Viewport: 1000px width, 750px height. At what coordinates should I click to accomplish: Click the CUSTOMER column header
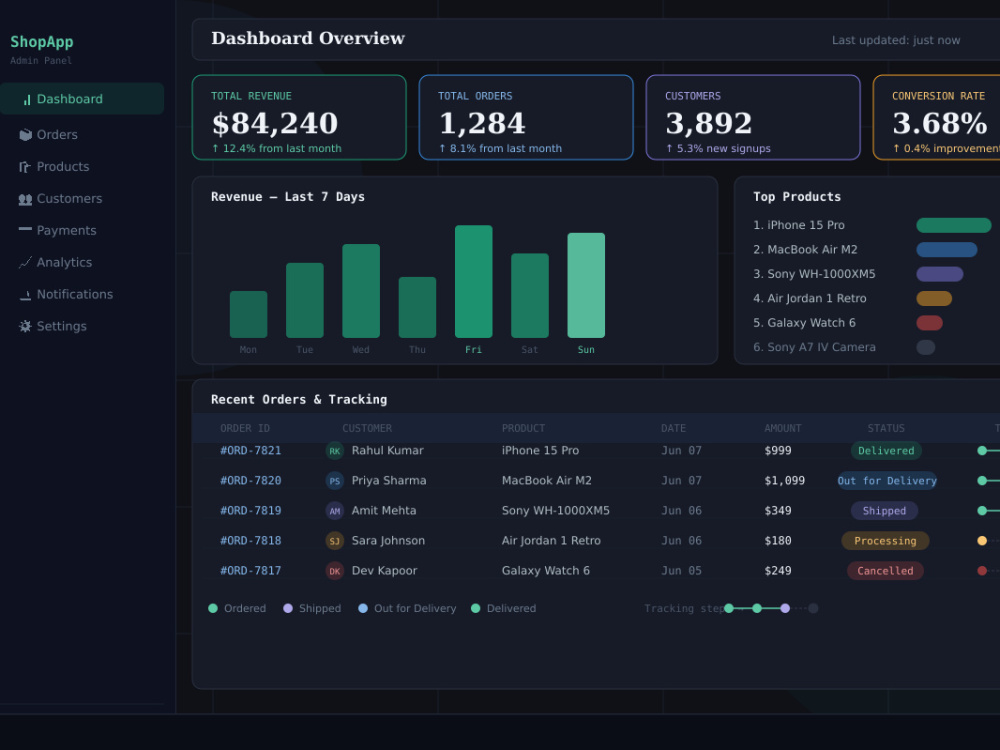[367, 429]
